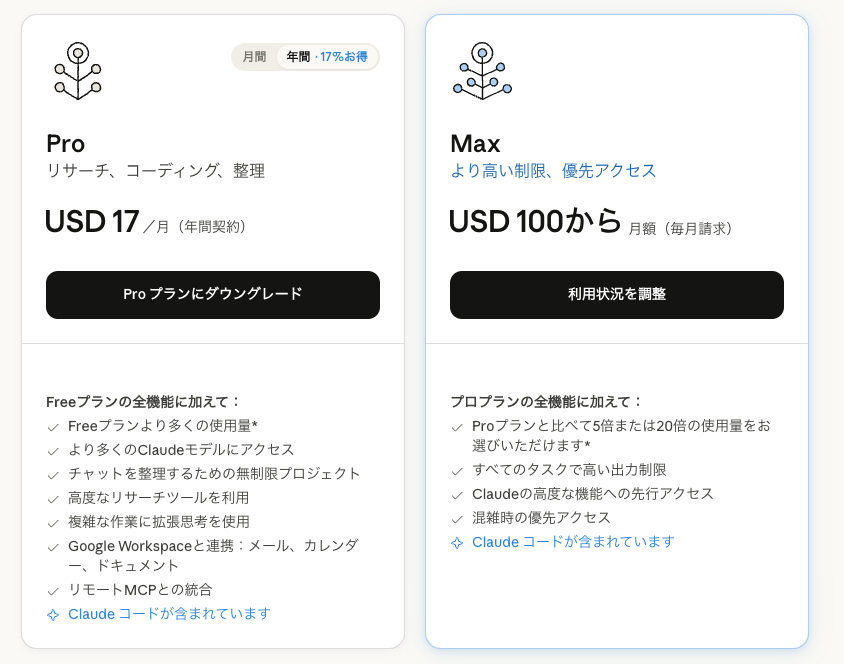Click the Max plan blue tree logo icon
This screenshot has width=844, height=664.
(482, 71)
